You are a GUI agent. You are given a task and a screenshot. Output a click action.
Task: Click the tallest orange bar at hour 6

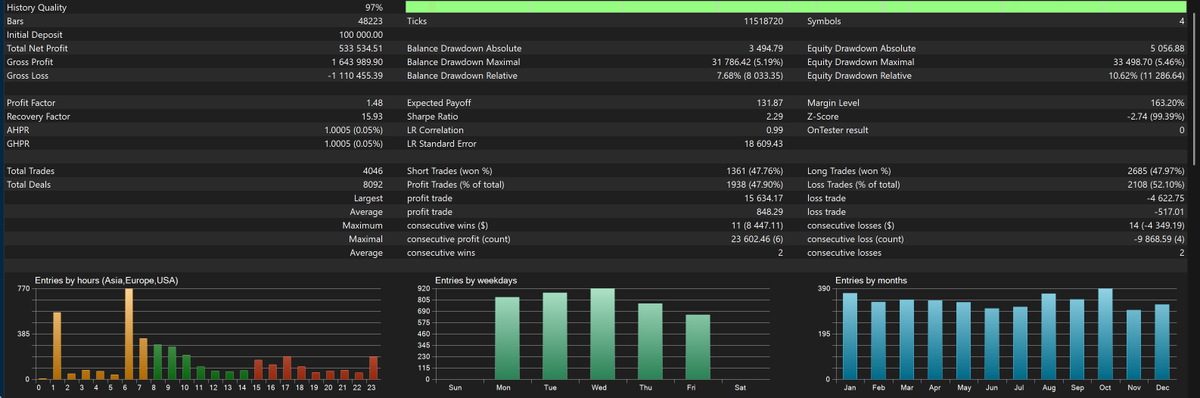point(129,334)
